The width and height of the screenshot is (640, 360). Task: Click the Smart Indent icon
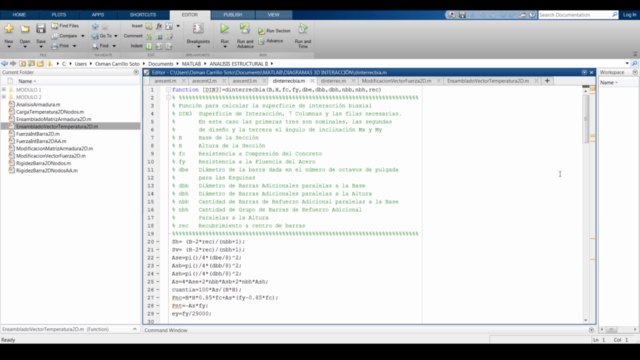pyautogui.click(x=149, y=46)
